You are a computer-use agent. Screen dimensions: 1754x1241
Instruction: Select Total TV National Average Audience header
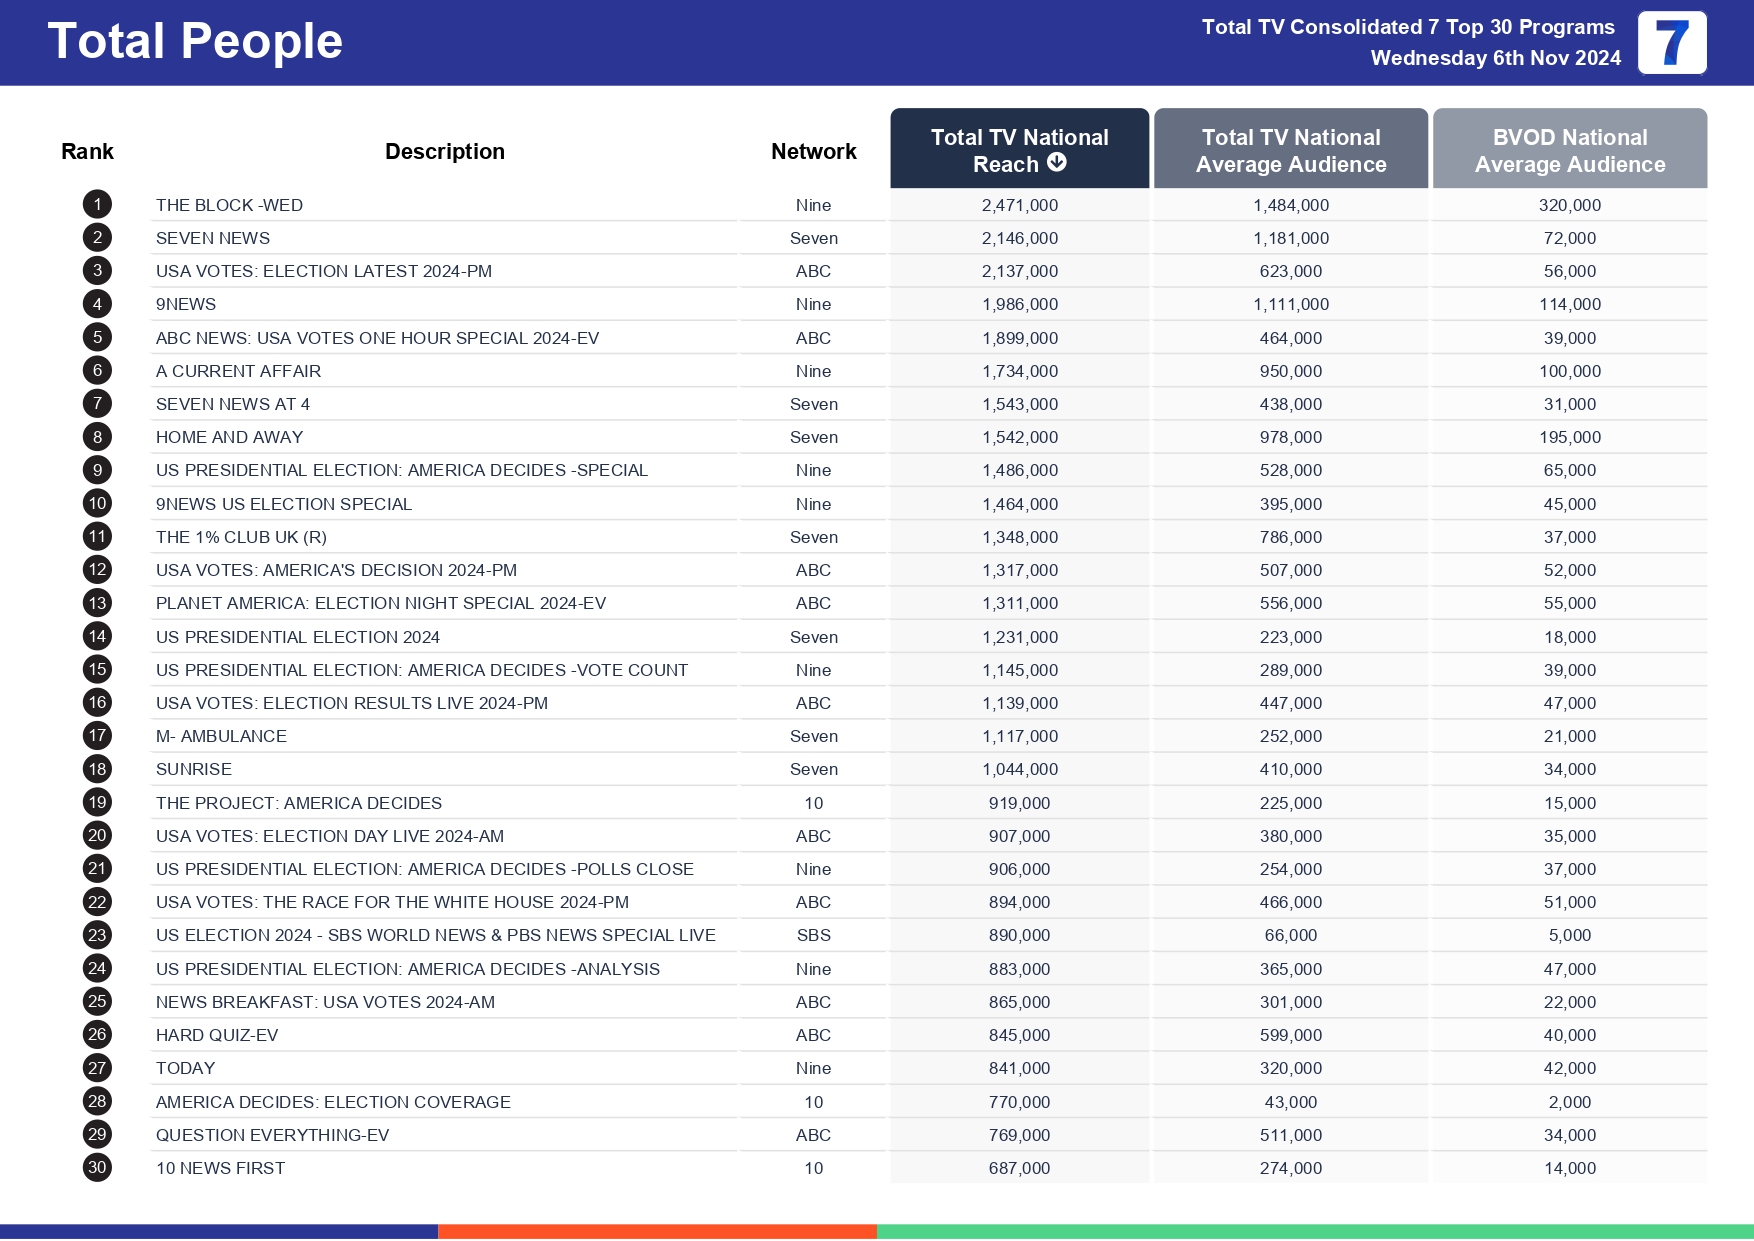1290,150
